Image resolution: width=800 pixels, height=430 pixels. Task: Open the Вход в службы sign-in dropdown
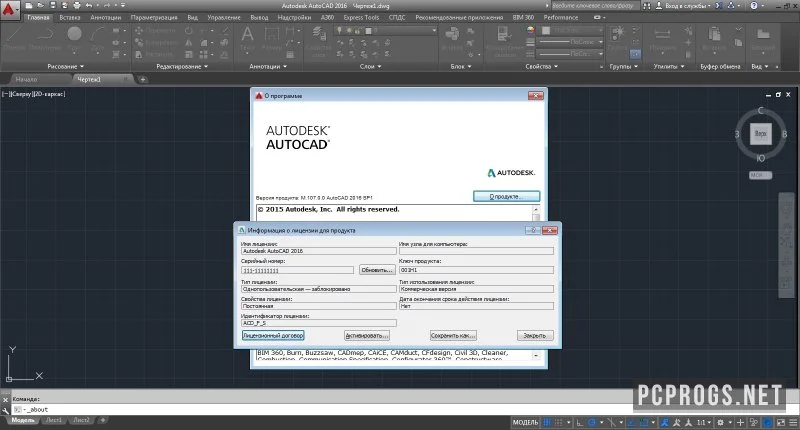click(683, 6)
